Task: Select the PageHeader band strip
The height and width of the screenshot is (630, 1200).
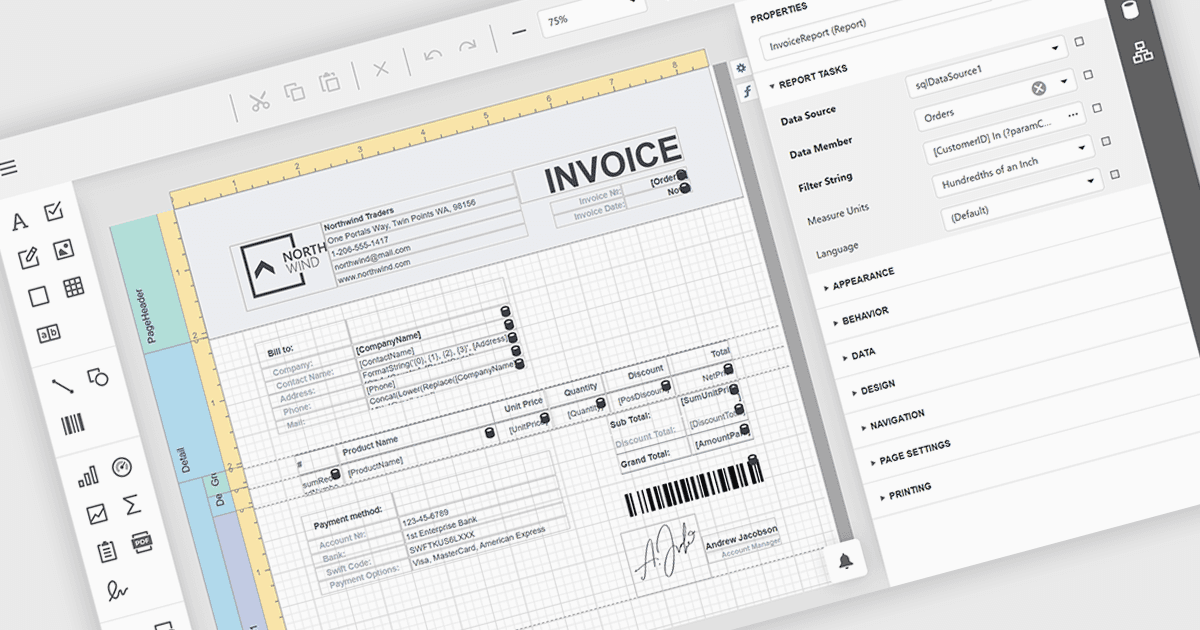Action: [x=148, y=283]
